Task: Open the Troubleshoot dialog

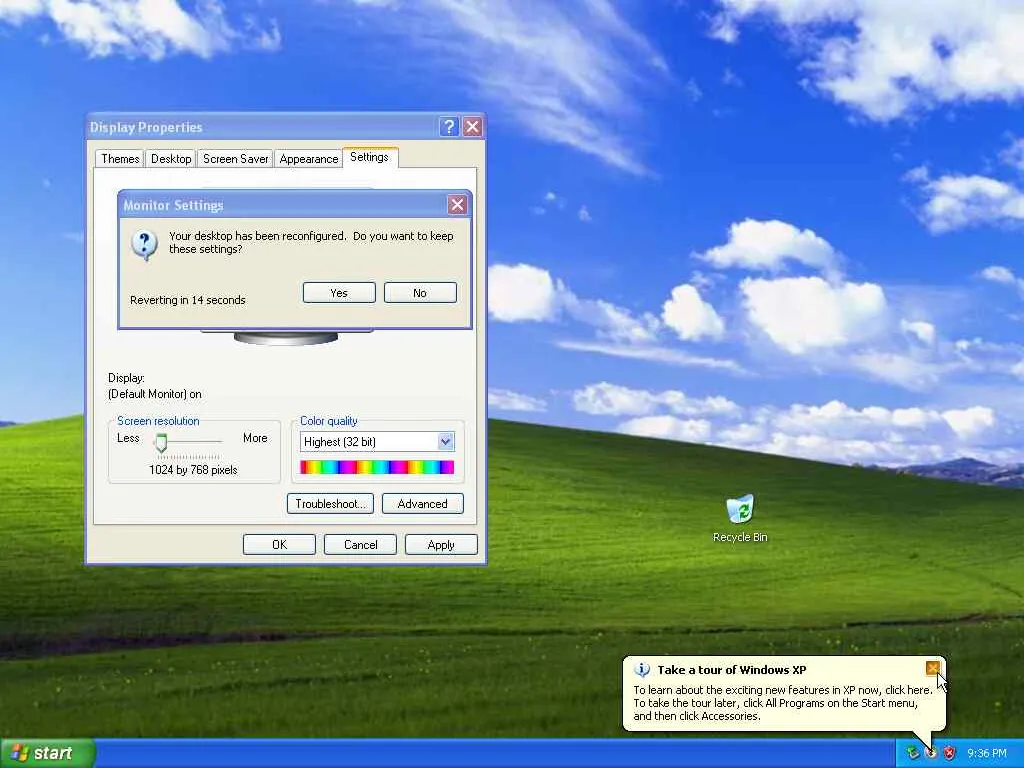Action: (x=330, y=504)
